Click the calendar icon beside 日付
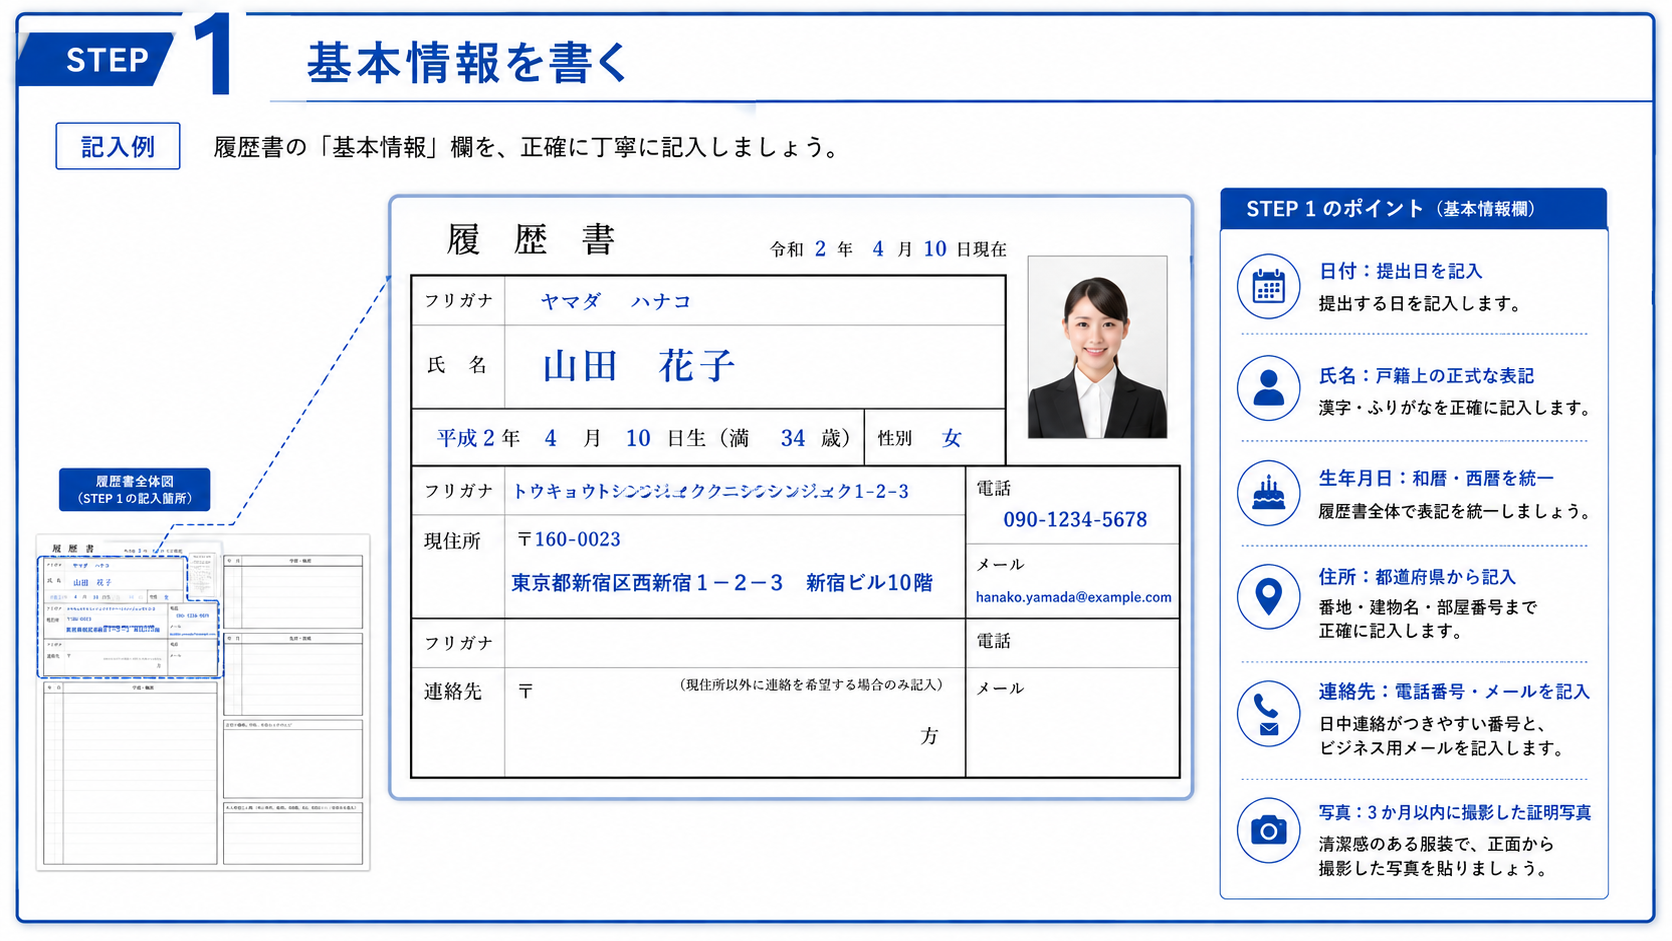Viewport: 1672px width, 941px height. [1268, 287]
